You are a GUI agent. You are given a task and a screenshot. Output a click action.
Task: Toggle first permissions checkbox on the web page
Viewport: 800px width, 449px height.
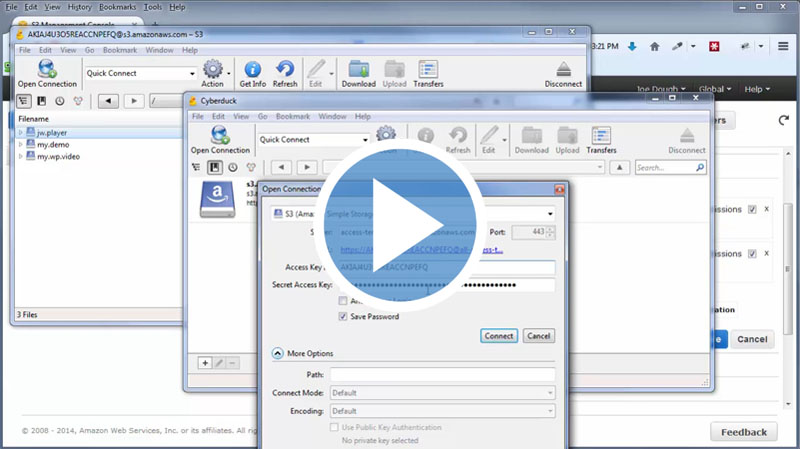coord(752,210)
